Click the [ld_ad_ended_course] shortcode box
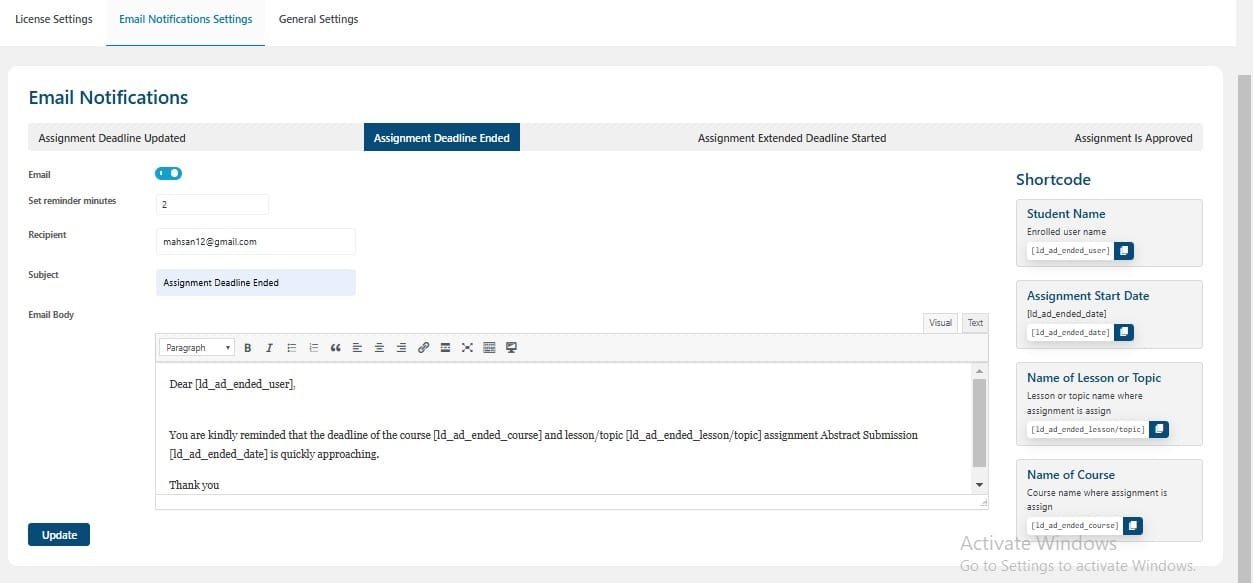Screen dimensions: 1253x583 click(x=1074, y=525)
